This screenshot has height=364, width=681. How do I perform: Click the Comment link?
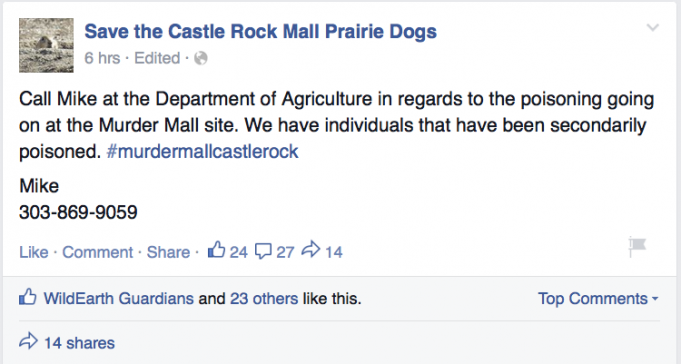(97, 252)
